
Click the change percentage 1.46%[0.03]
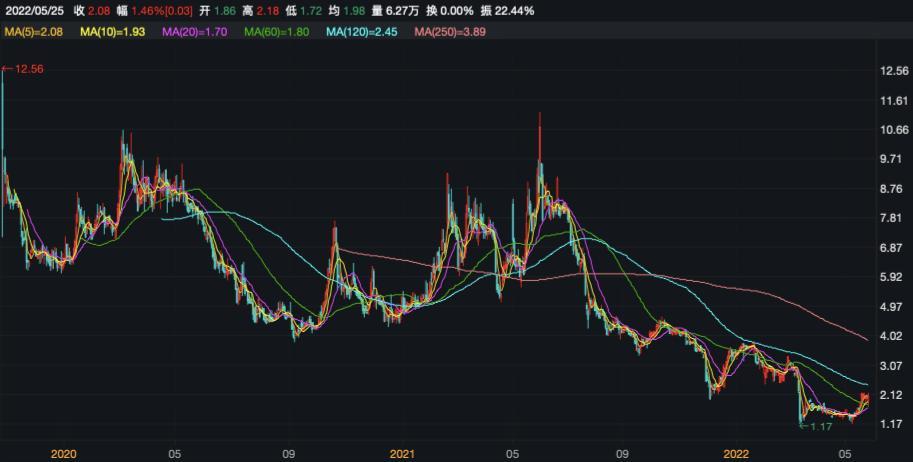click(x=161, y=10)
